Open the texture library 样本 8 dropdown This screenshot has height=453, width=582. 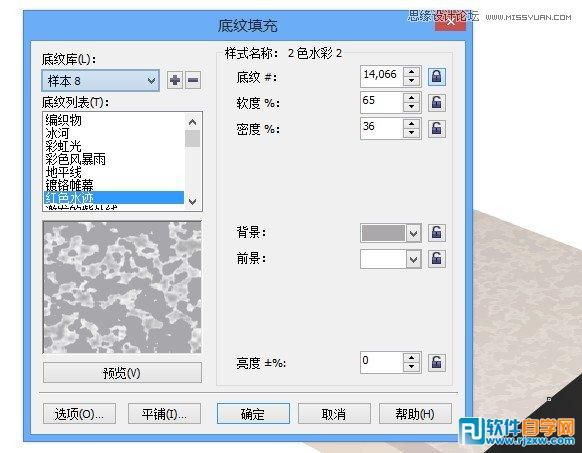(x=101, y=80)
